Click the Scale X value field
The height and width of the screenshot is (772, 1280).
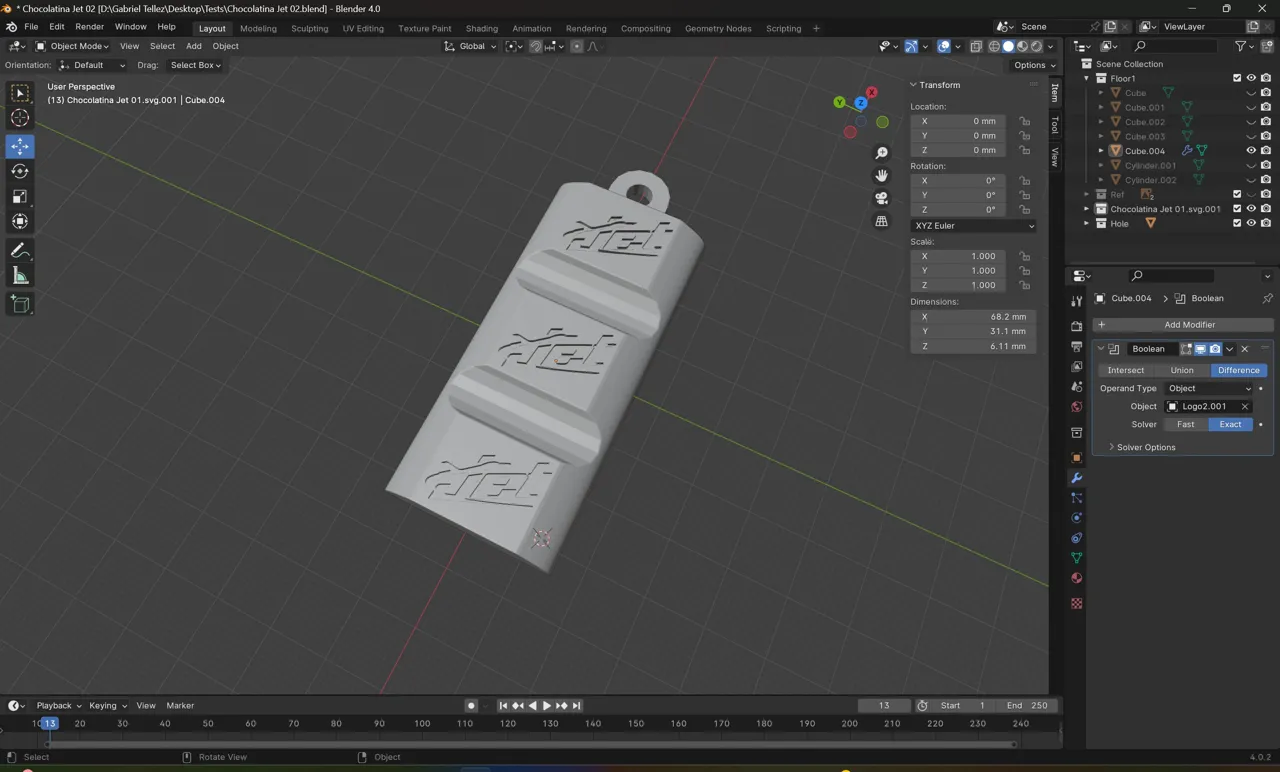[x=960, y=256]
